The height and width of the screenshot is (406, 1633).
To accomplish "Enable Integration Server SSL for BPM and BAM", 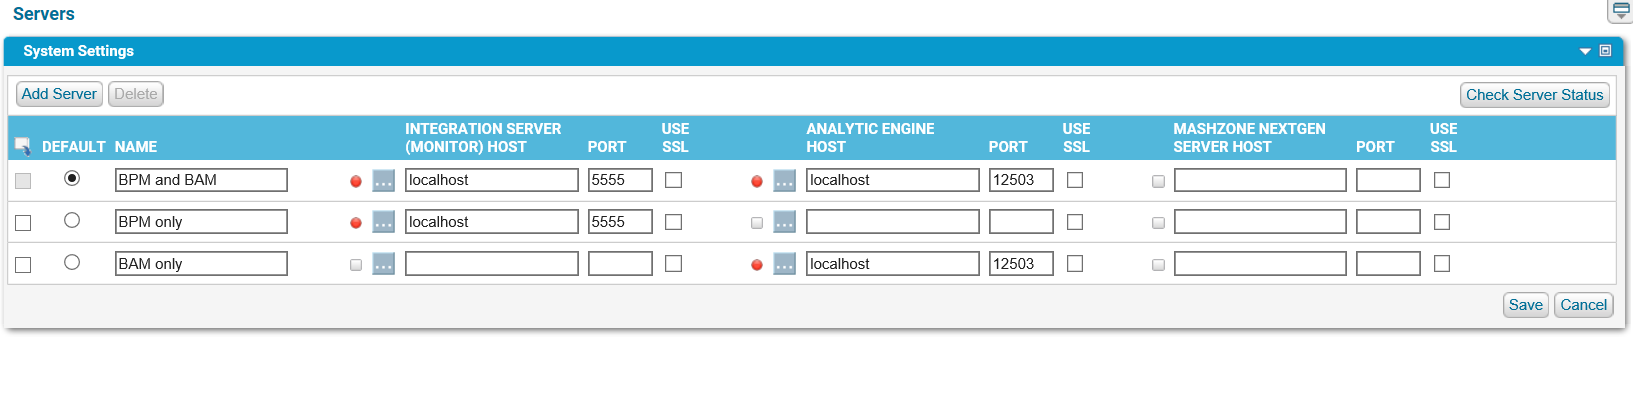I will 674,180.
